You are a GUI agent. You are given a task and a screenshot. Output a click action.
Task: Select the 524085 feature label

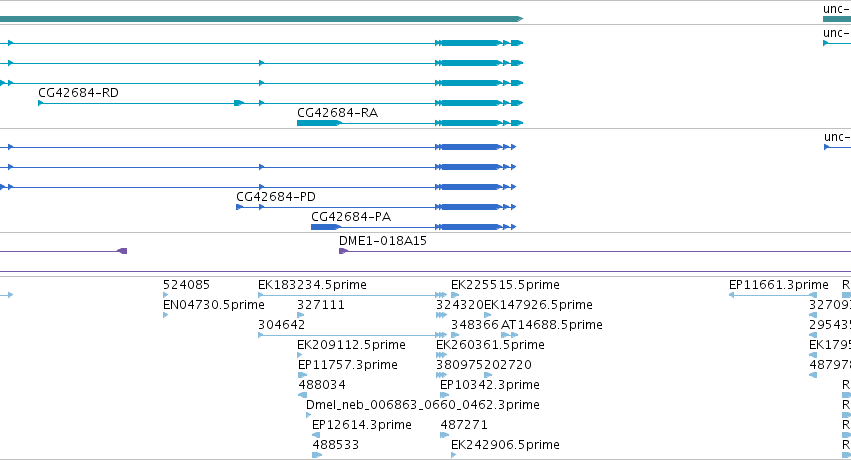[x=186, y=285]
